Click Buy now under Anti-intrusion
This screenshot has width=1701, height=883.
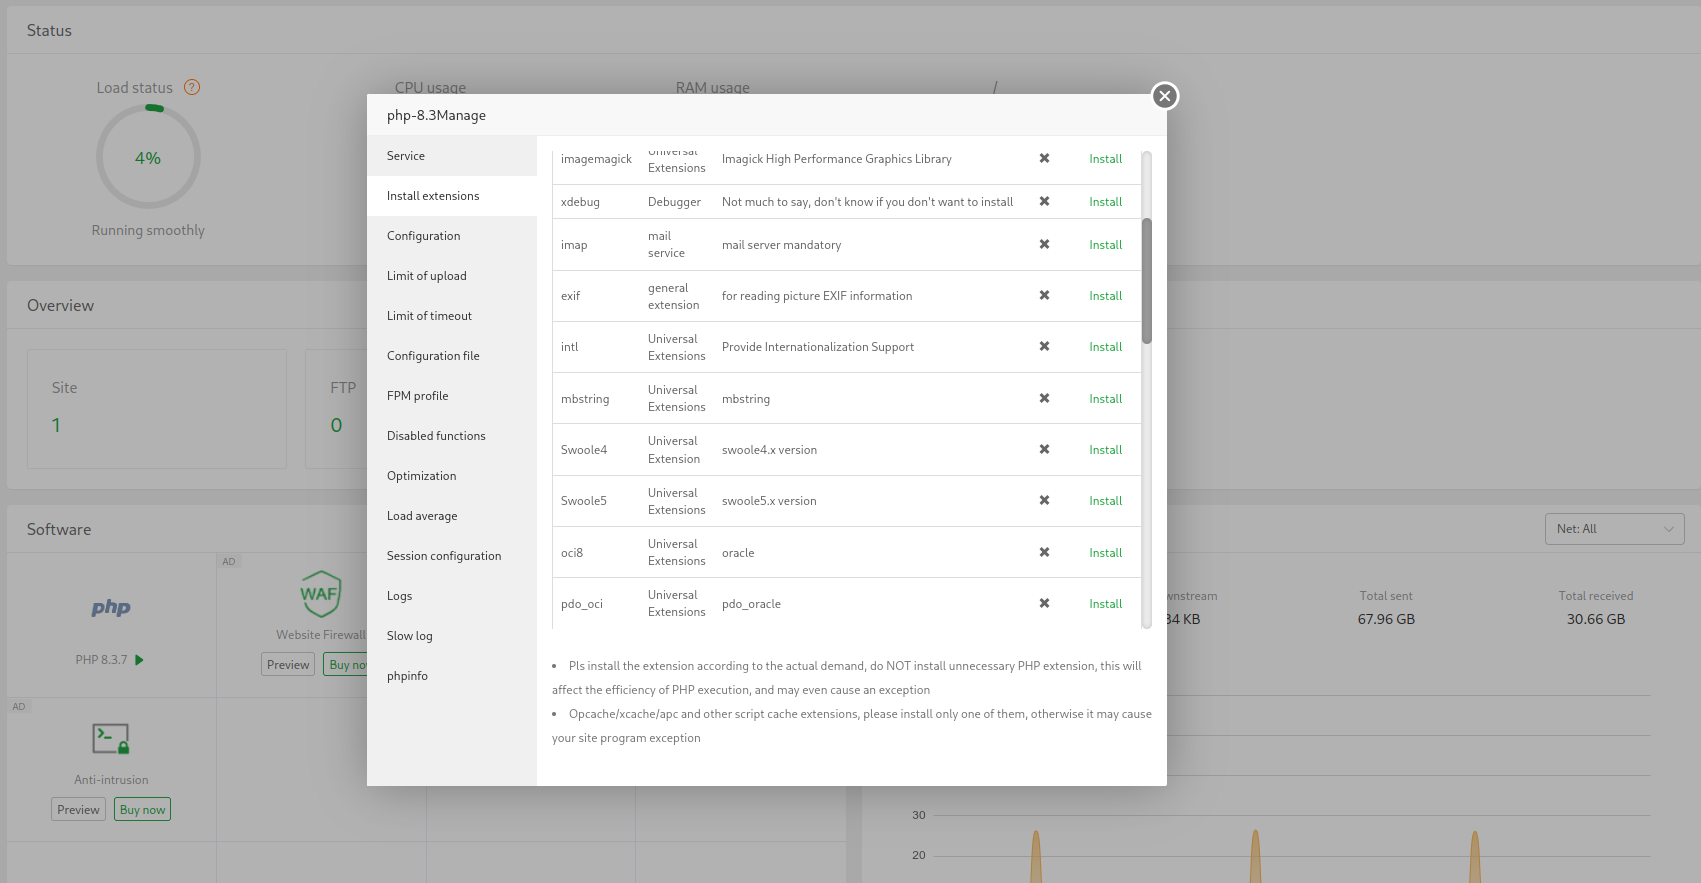[x=143, y=810]
